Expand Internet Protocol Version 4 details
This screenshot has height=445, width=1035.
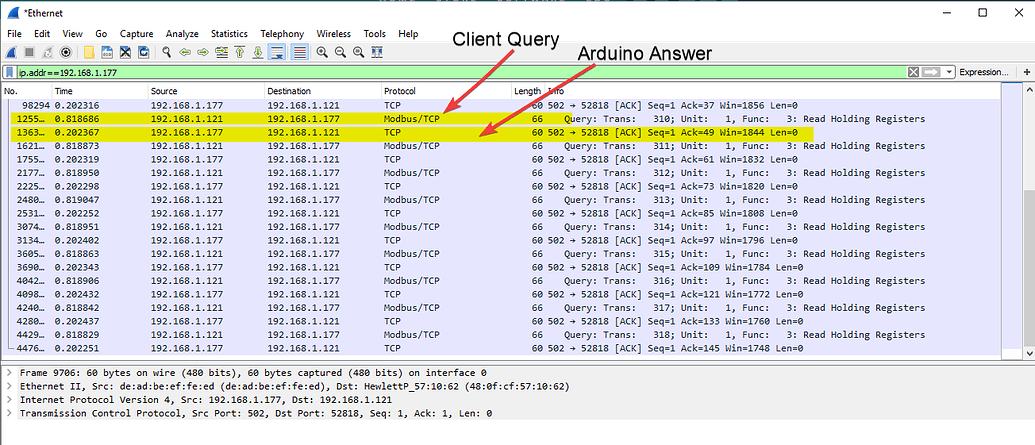[x=9, y=400]
